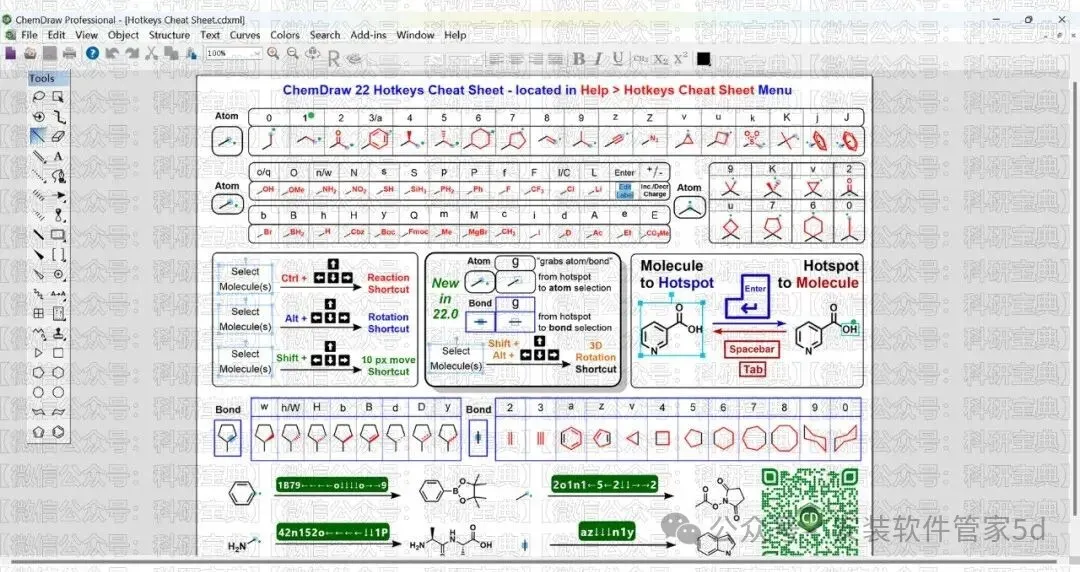The width and height of the screenshot is (1080, 572).
Task: Open the 100% zoom level dropdown
Action: (256, 54)
